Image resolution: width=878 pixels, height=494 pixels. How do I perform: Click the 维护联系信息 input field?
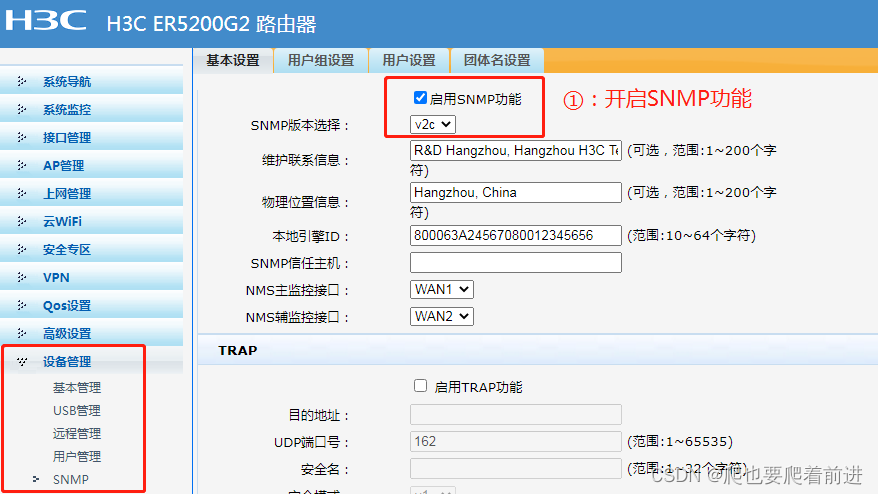(516, 151)
